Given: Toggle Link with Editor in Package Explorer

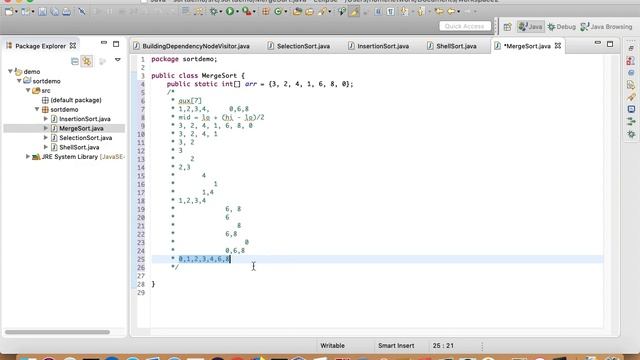Looking at the screenshot, I should pos(87,61).
